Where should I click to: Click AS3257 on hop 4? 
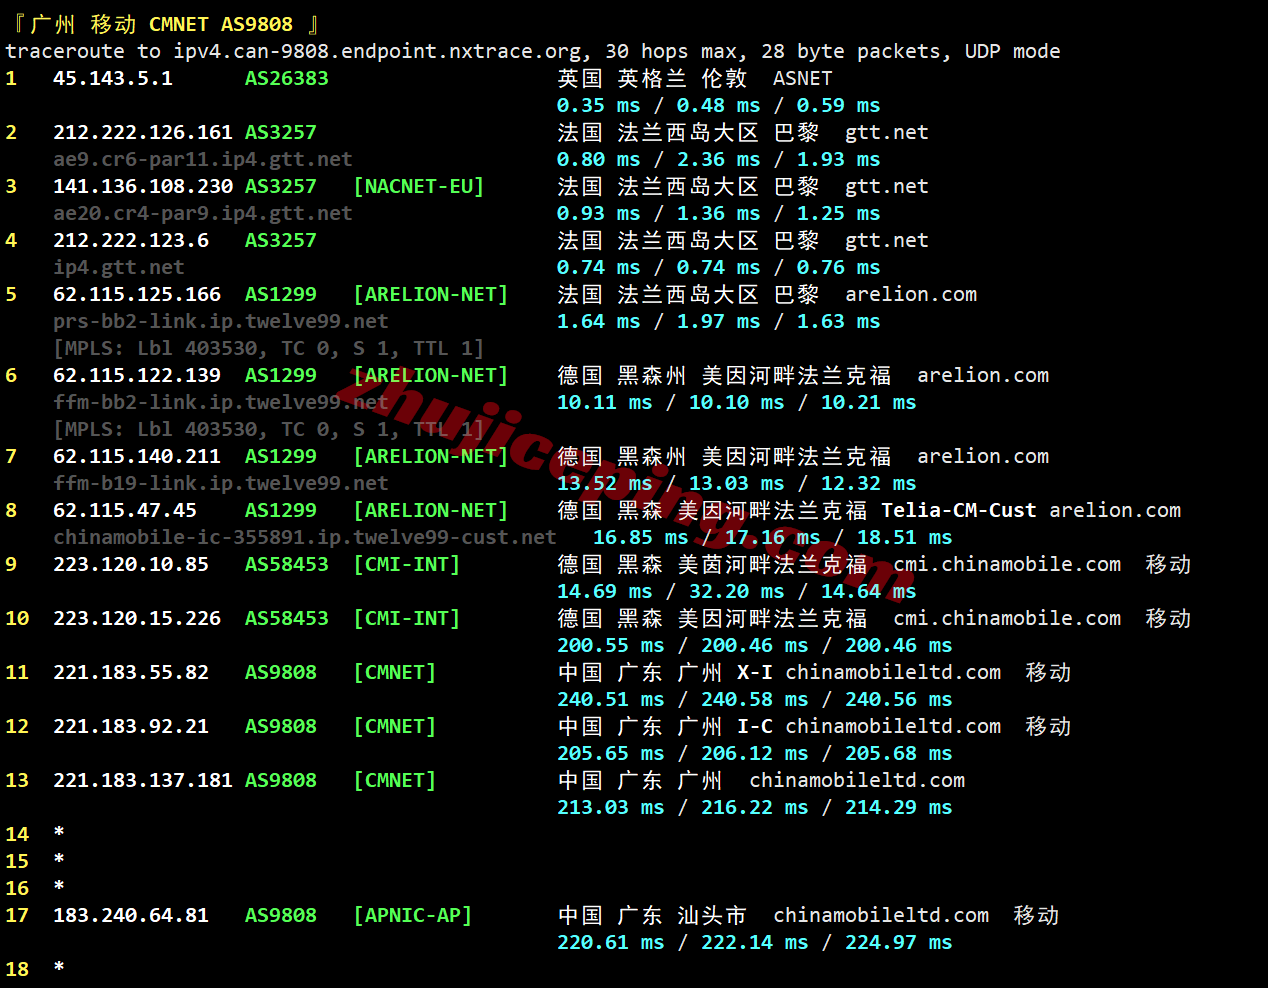click(281, 240)
